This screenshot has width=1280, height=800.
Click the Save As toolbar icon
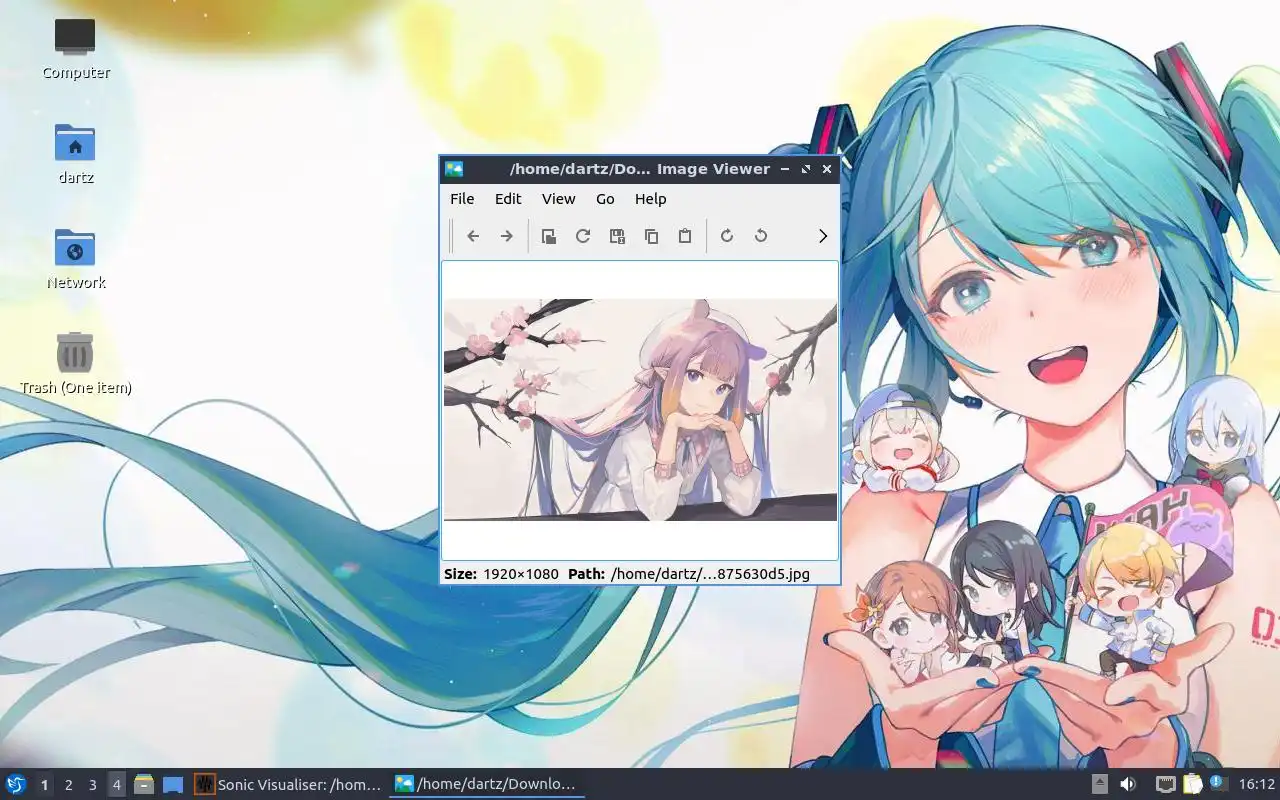click(617, 236)
